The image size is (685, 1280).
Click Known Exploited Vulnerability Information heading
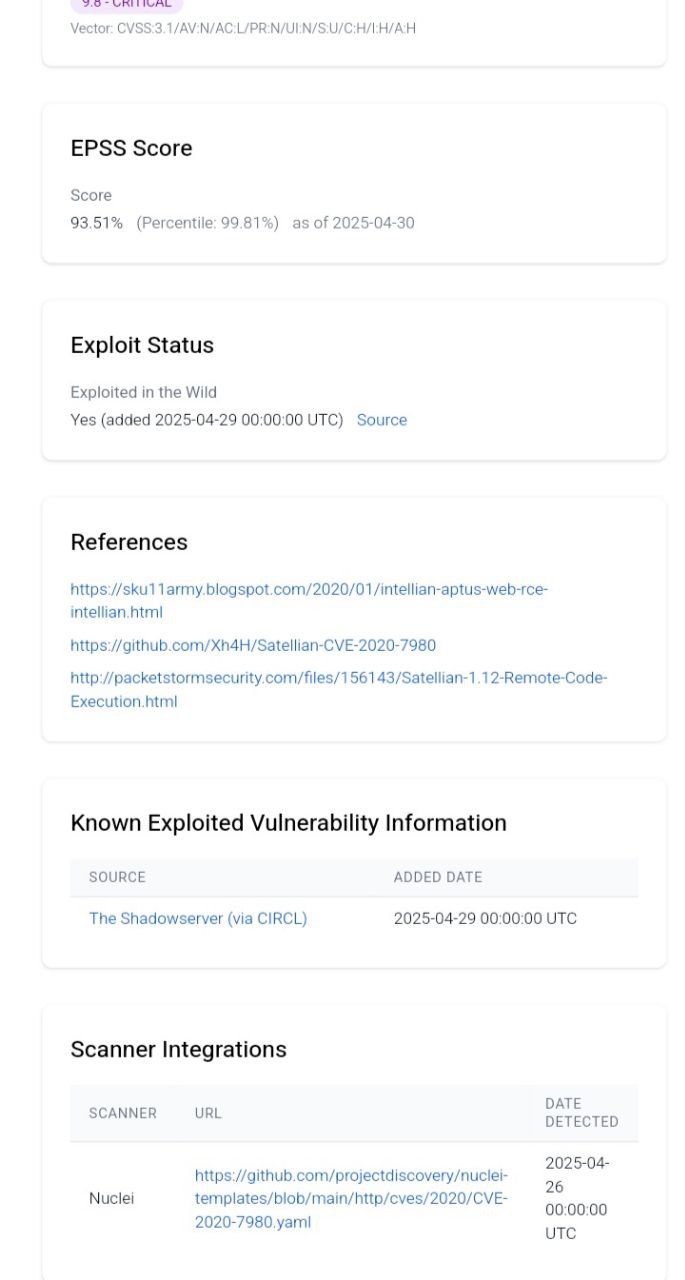(x=288, y=823)
